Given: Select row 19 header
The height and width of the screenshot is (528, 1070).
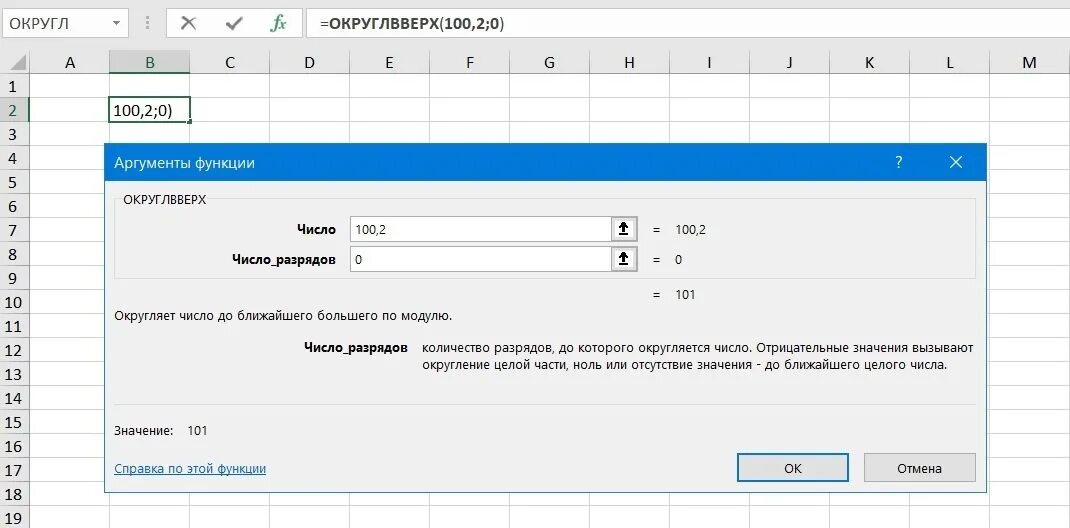Looking at the screenshot, I should [14, 517].
